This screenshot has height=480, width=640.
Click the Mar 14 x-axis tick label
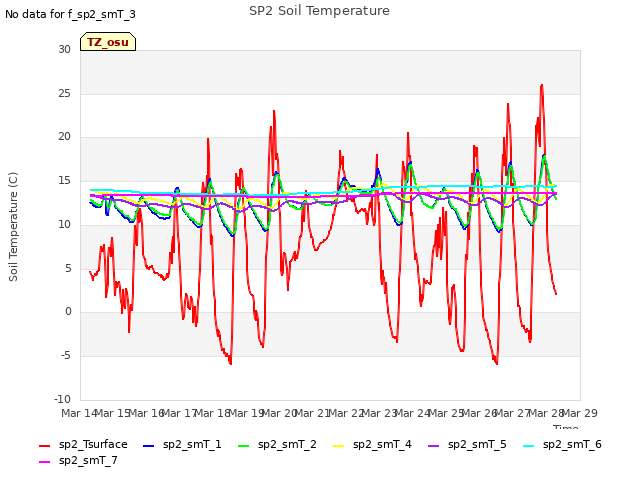[79, 413]
